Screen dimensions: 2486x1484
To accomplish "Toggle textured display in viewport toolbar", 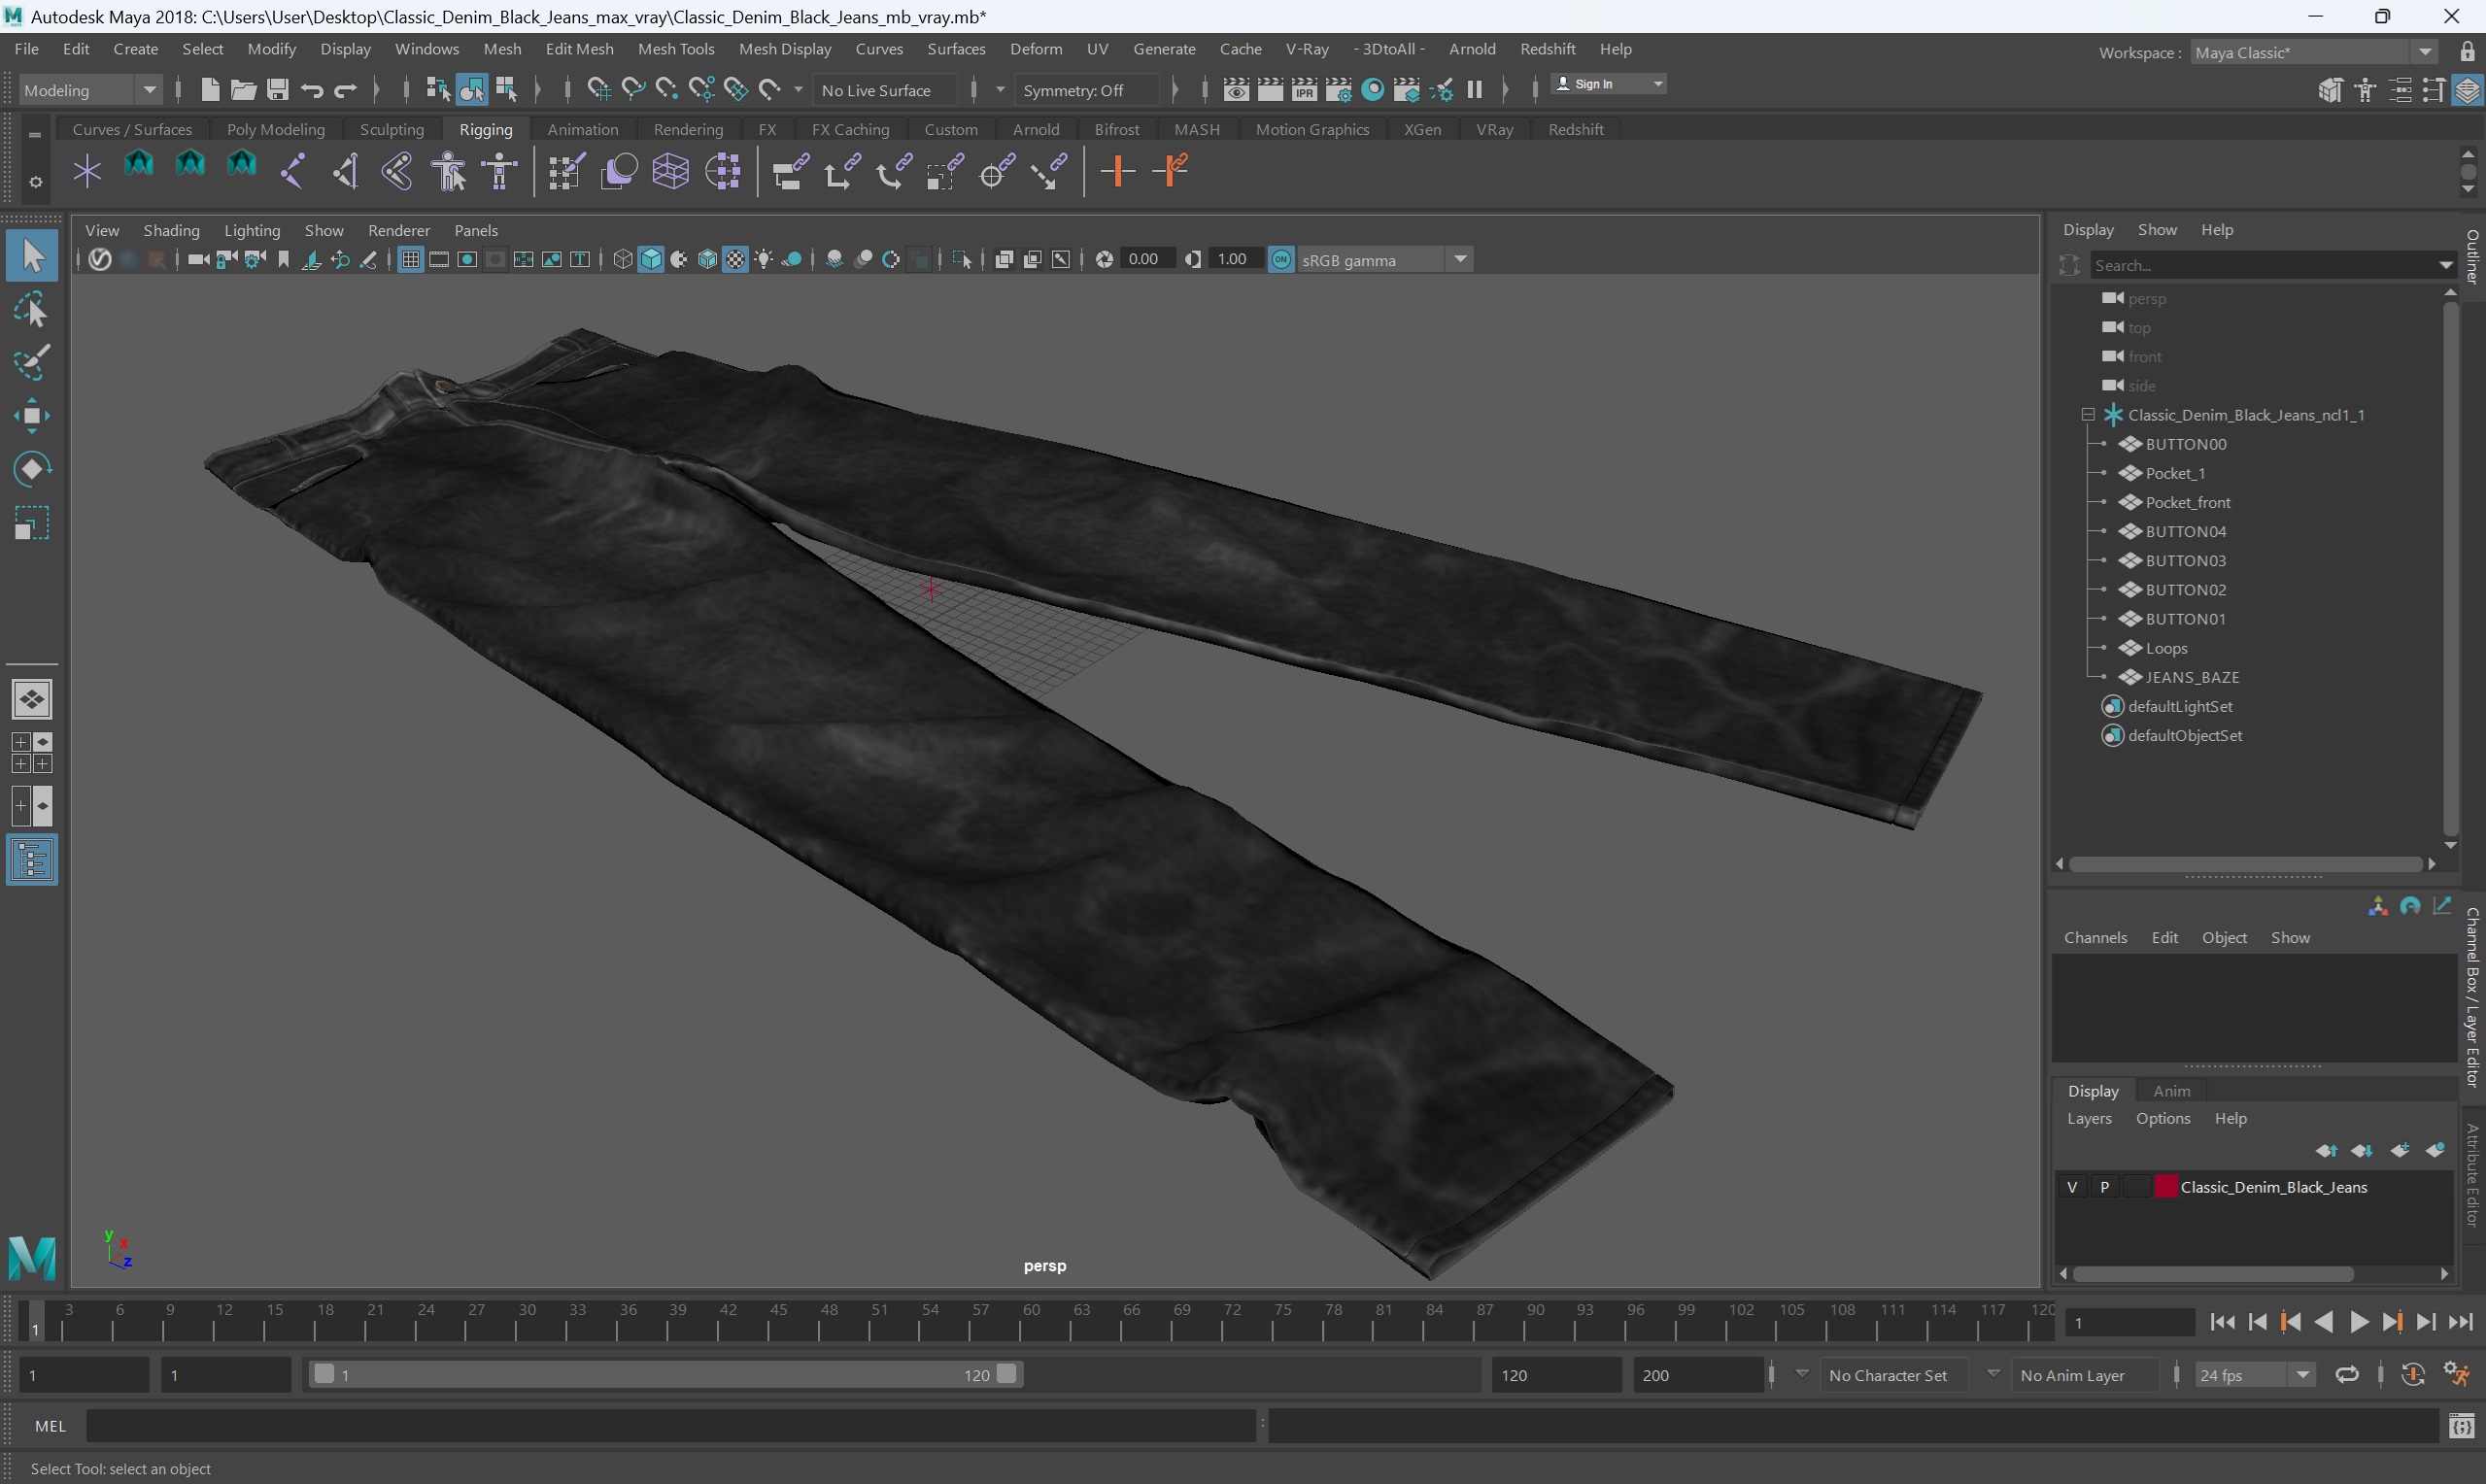I will tap(736, 260).
